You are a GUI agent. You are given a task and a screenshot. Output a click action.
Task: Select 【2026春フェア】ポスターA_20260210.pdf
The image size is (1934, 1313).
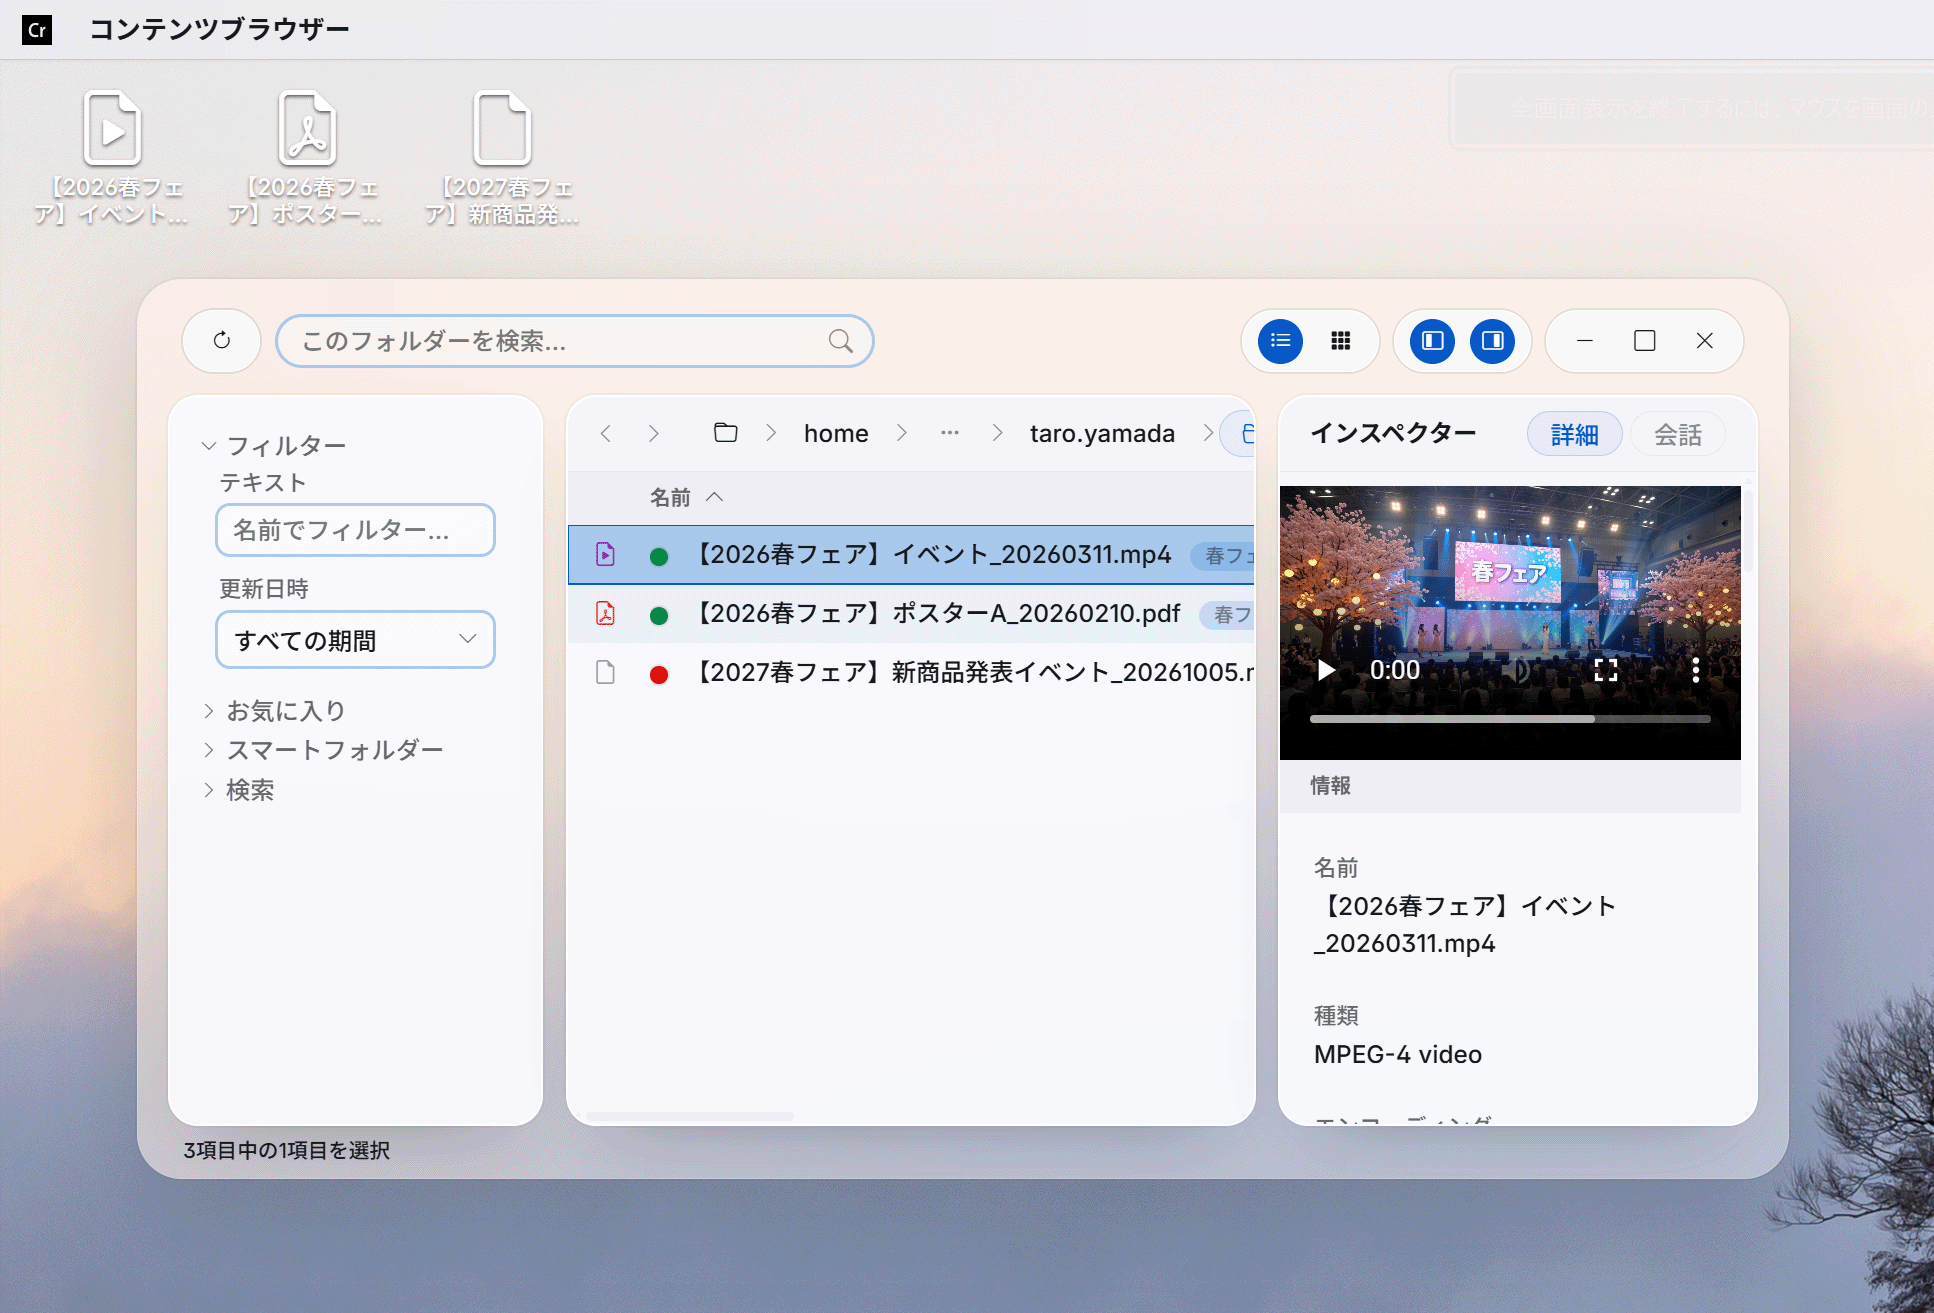click(x=911, y=613)
